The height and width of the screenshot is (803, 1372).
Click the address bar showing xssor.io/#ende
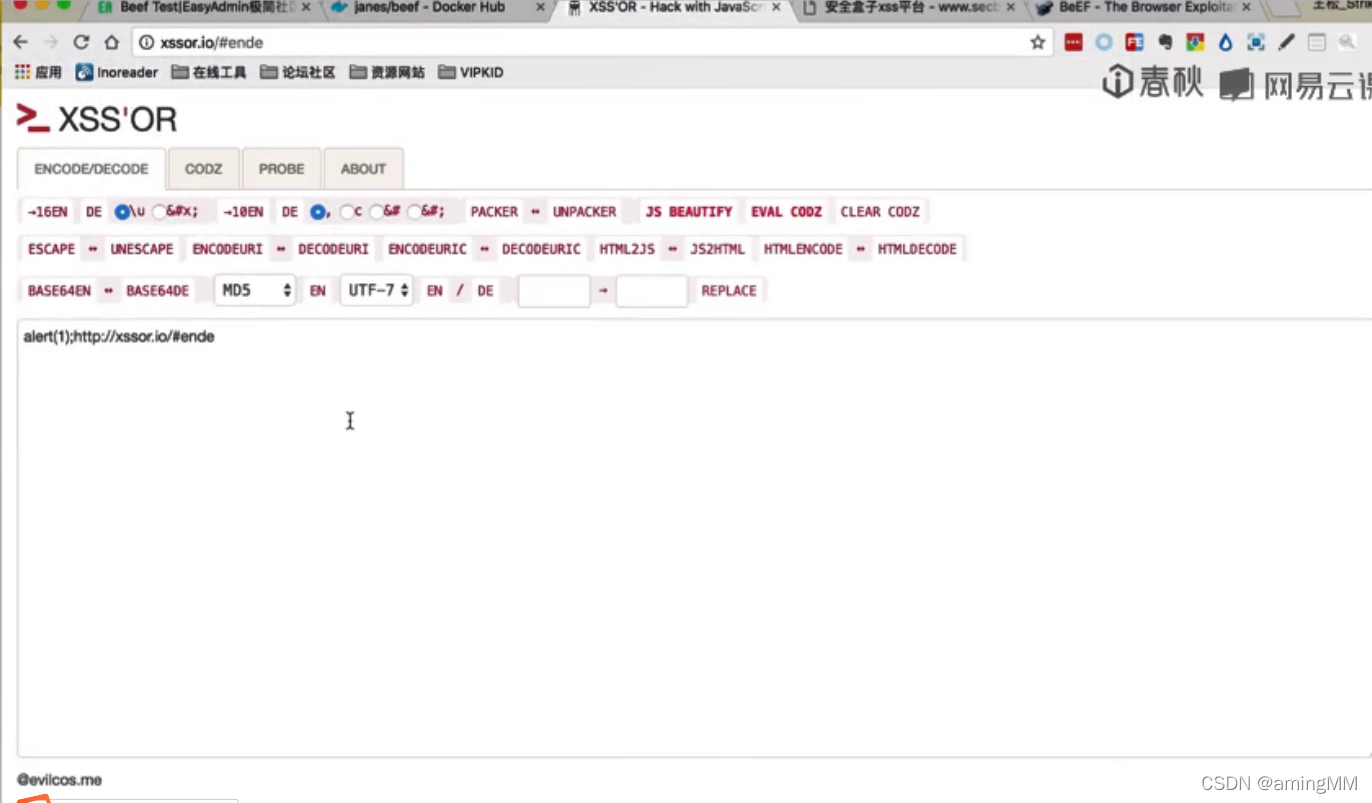tap(591, 43)
